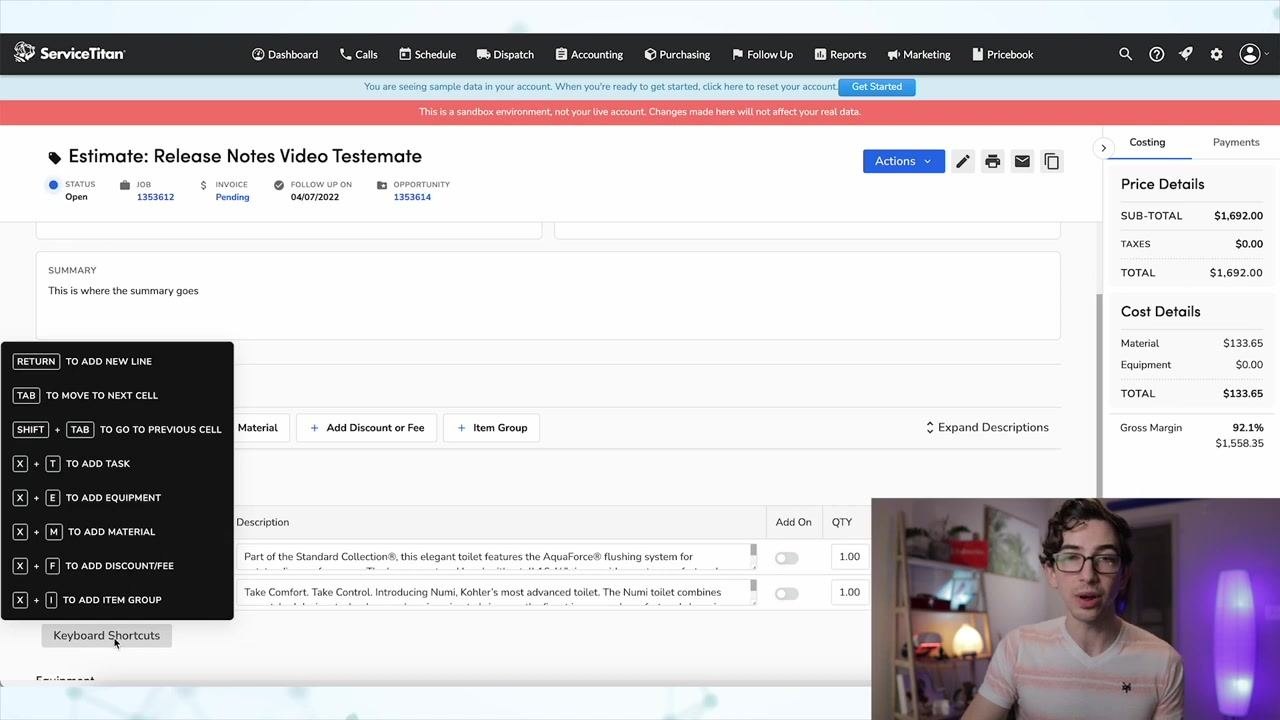Click Add Discount or Fee button

[x=367, y=428]
